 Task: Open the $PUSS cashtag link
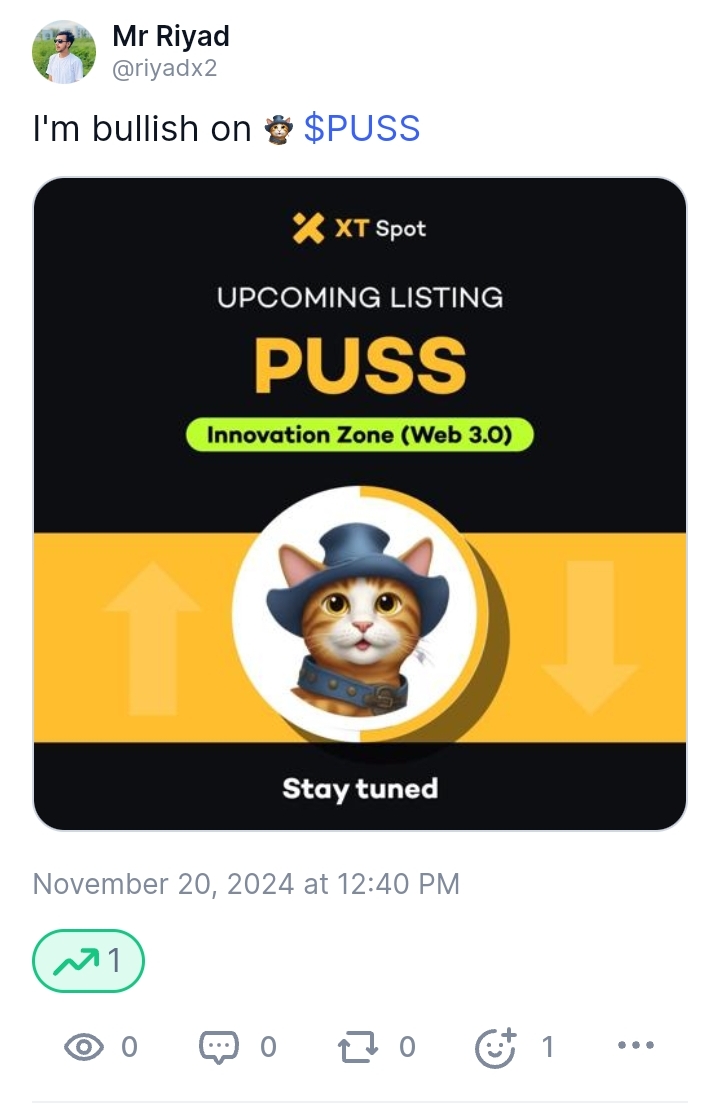click(362, 128)
